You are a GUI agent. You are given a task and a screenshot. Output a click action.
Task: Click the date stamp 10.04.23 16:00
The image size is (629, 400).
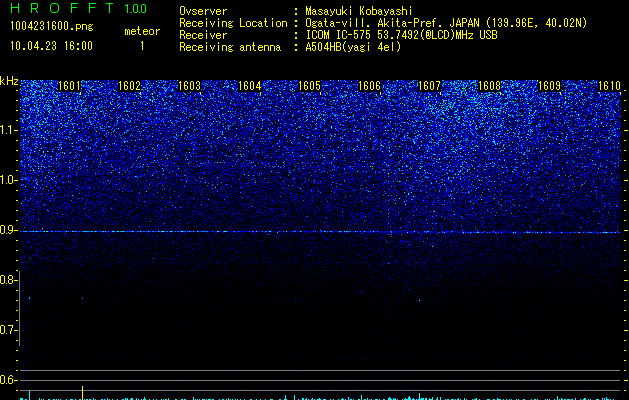(51, 46)
